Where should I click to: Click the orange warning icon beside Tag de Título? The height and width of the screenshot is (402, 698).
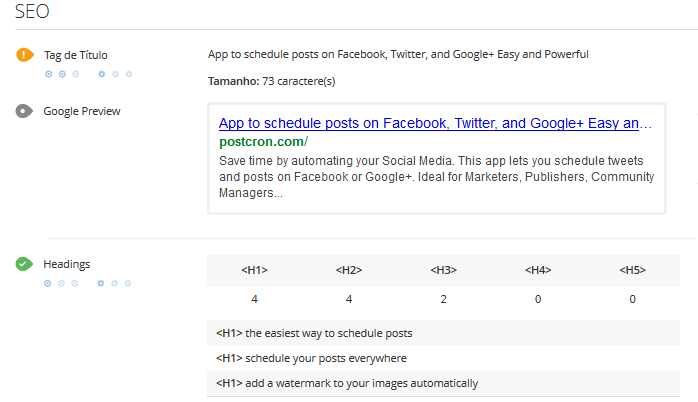(24, 55)
